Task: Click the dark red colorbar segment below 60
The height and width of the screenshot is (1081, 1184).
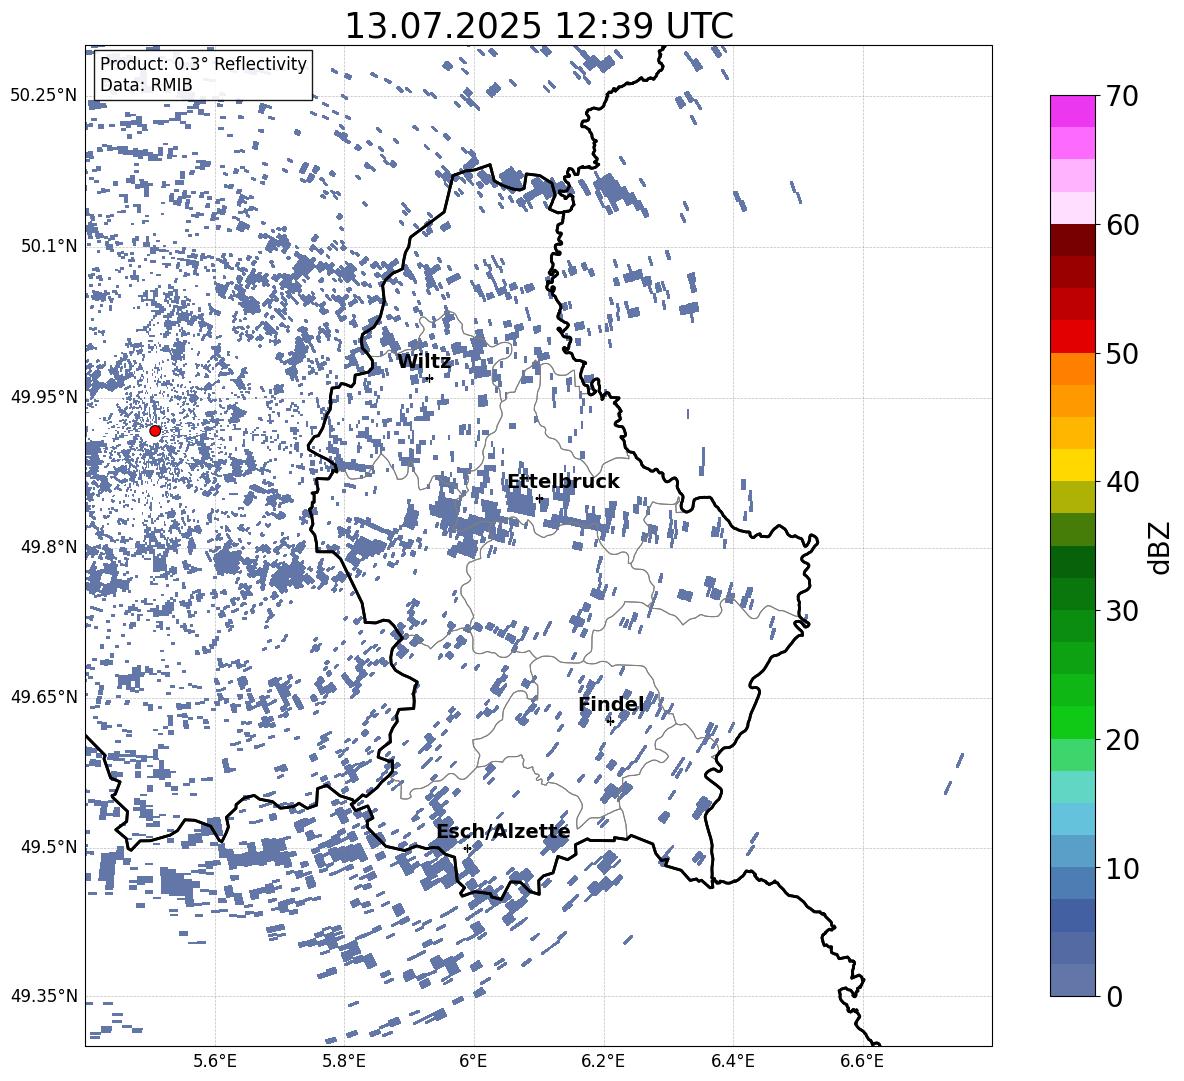Action: [x=1072, y=240]
